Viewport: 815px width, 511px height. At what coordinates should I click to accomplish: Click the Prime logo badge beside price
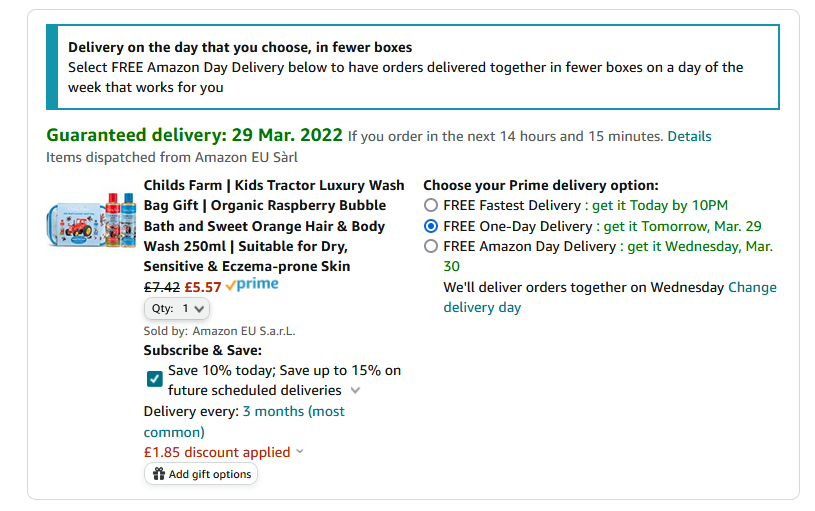(x=252, y=284)
